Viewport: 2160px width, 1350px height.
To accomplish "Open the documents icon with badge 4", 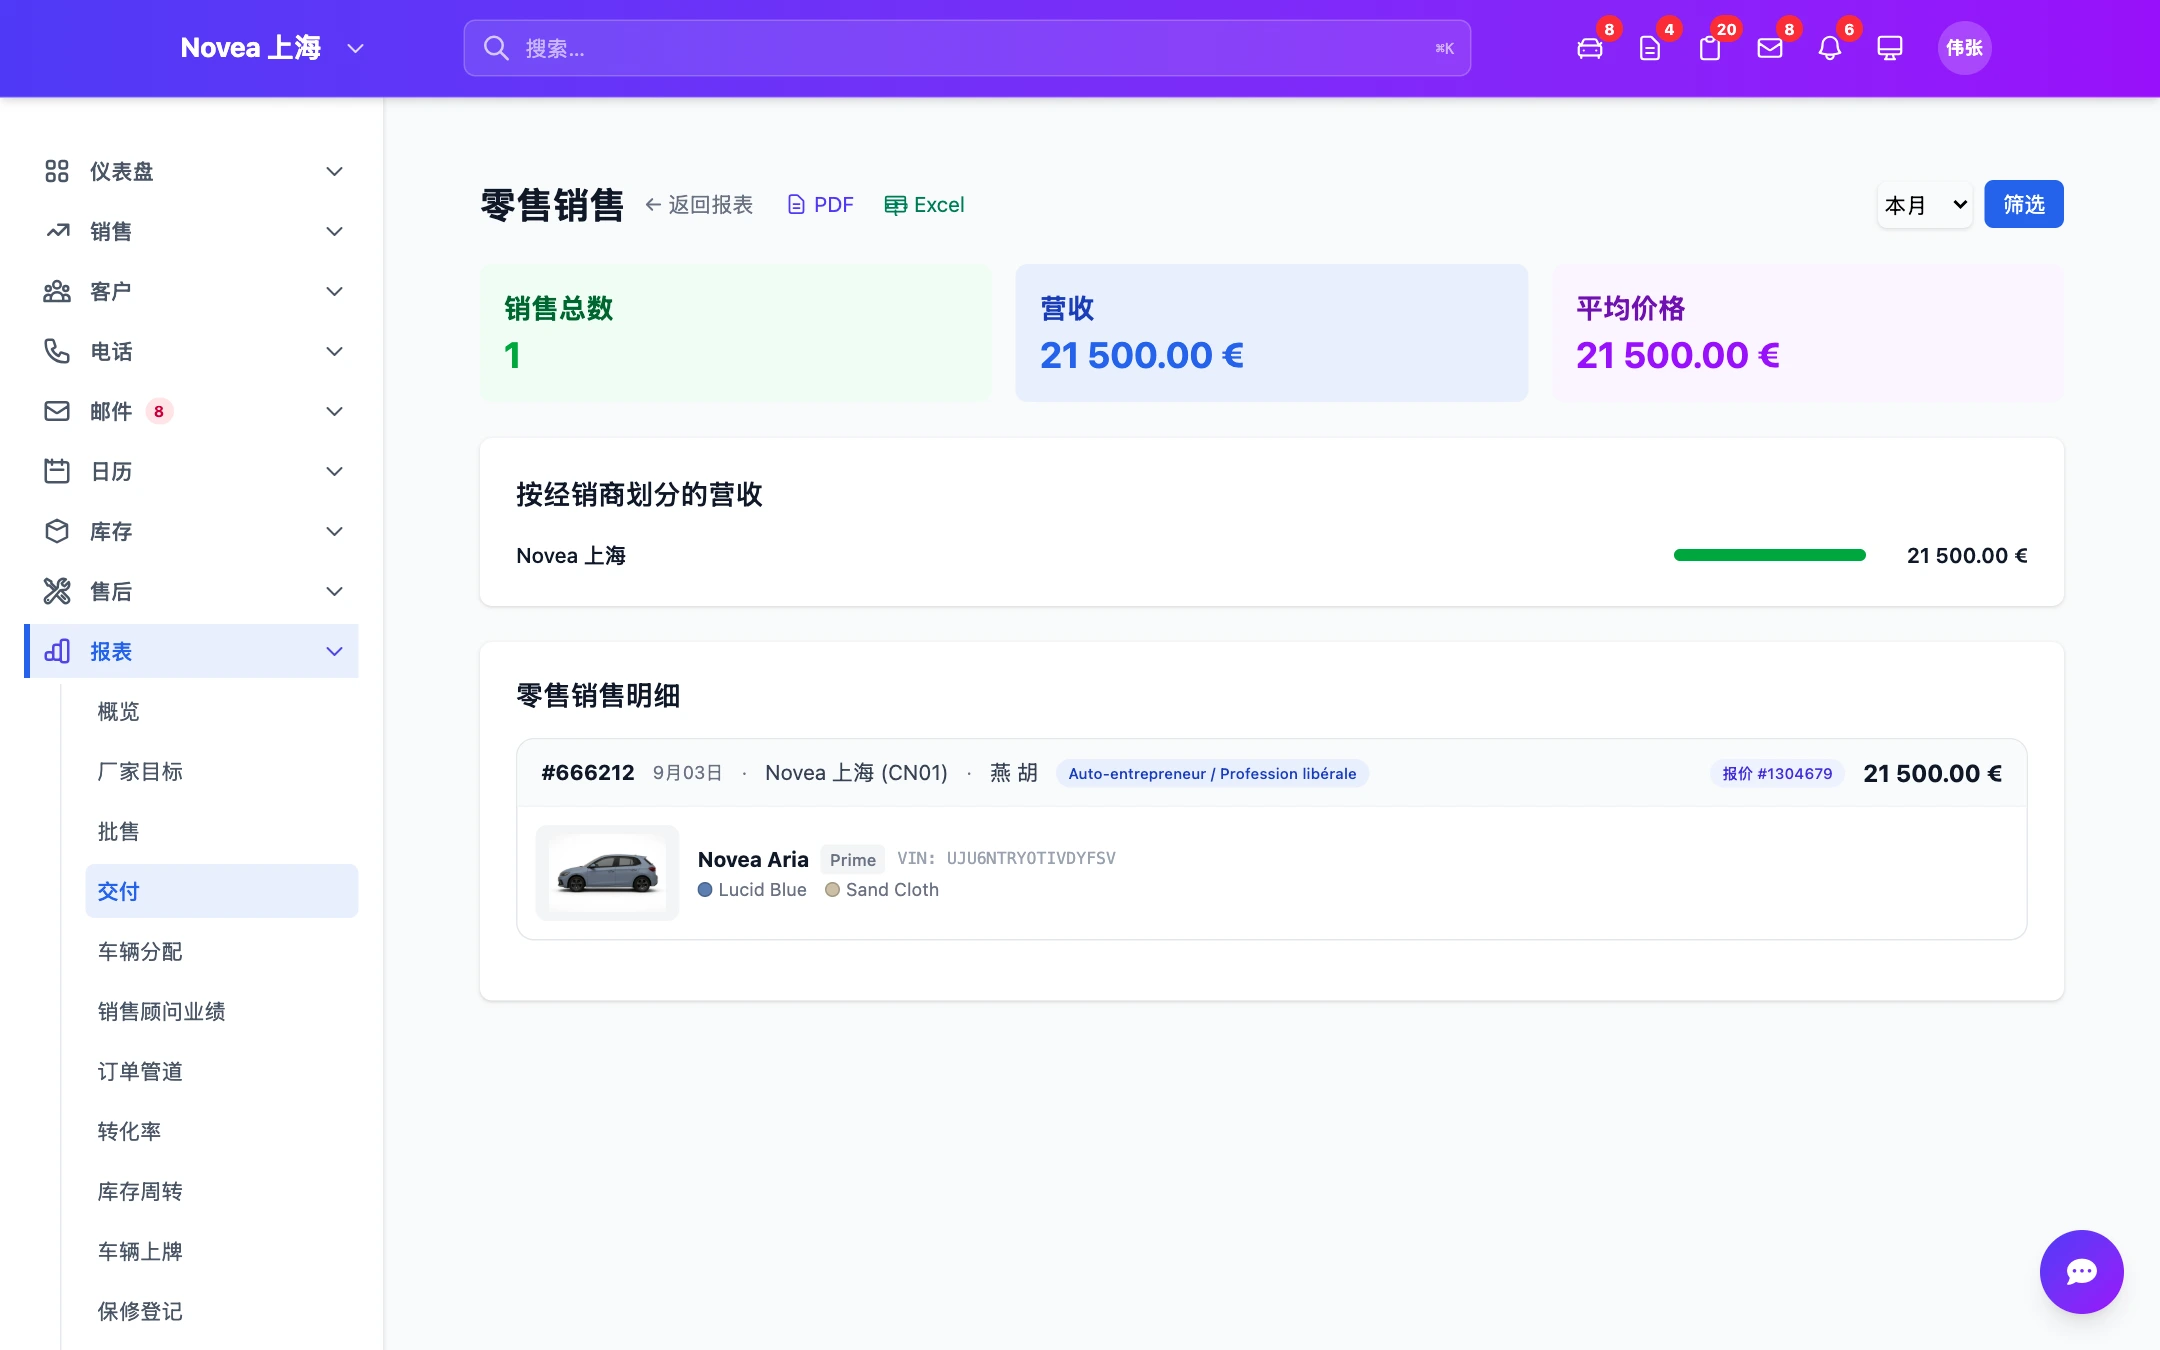I will click(1649, 48).
